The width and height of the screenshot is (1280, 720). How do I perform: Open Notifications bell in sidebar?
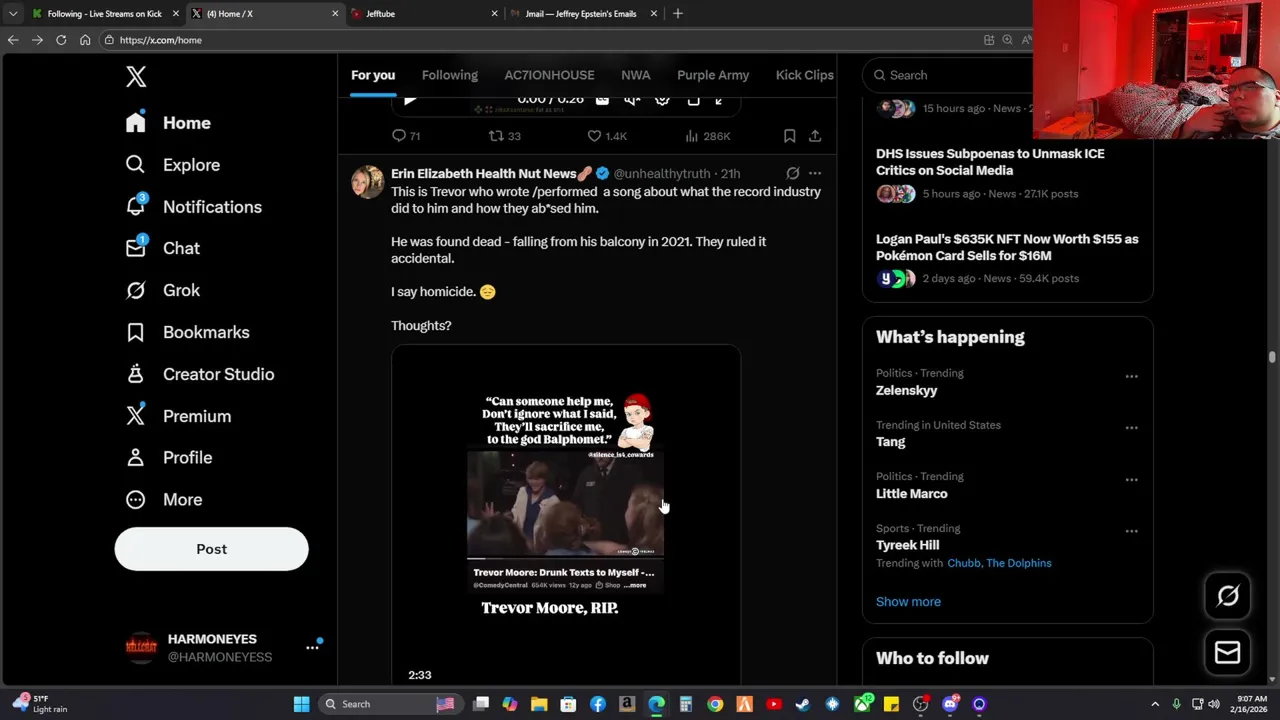tap(136, 206)
